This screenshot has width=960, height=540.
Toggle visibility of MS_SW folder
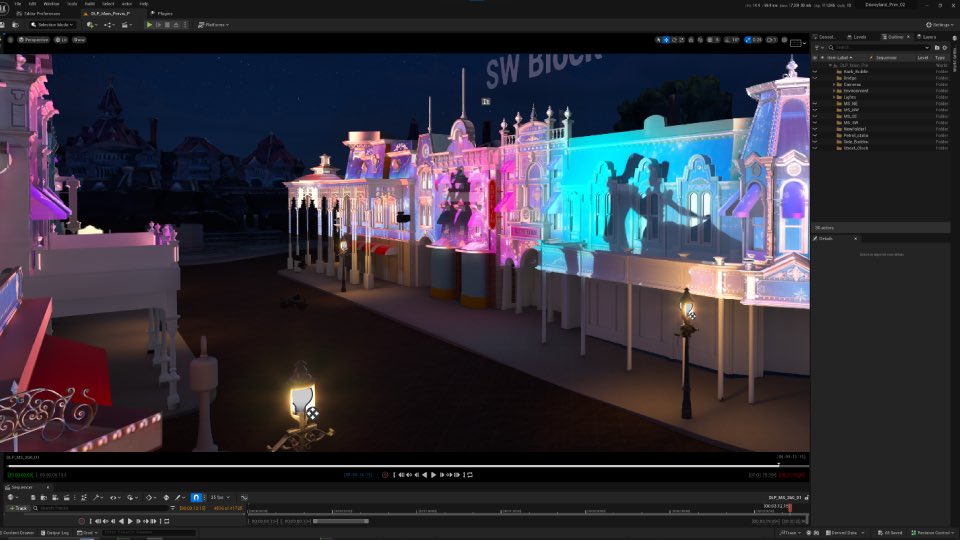815,122
